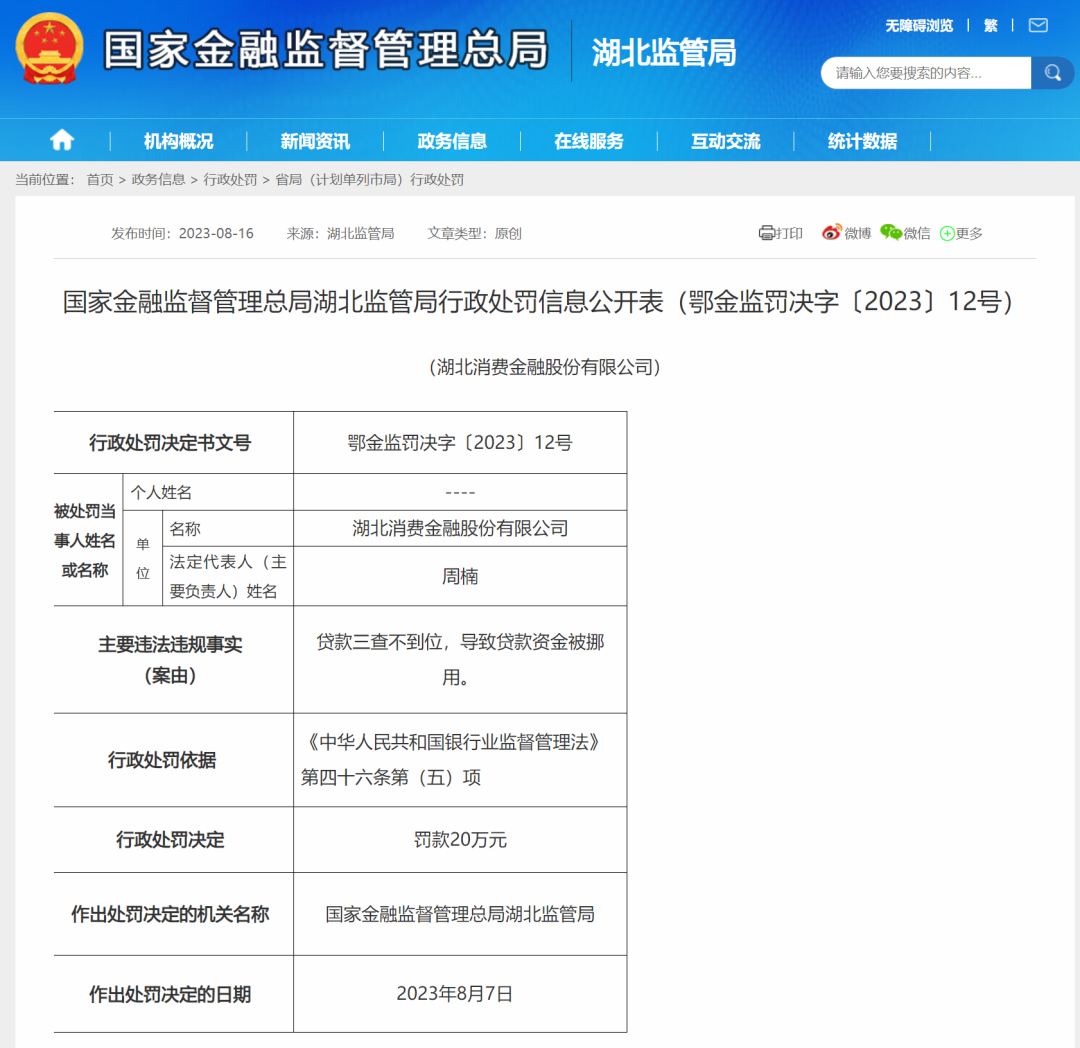Open the 在线服务 menu

click(589, 141)
